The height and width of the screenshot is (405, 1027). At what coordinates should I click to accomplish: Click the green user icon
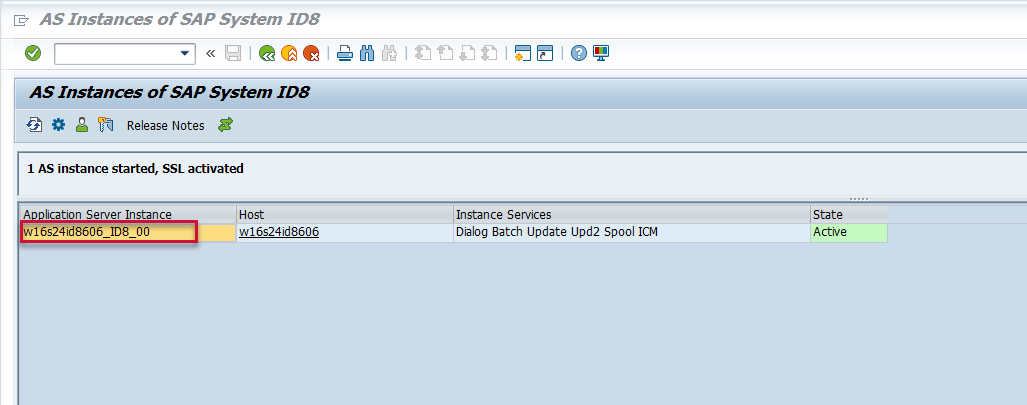click(x=81, y=125)
